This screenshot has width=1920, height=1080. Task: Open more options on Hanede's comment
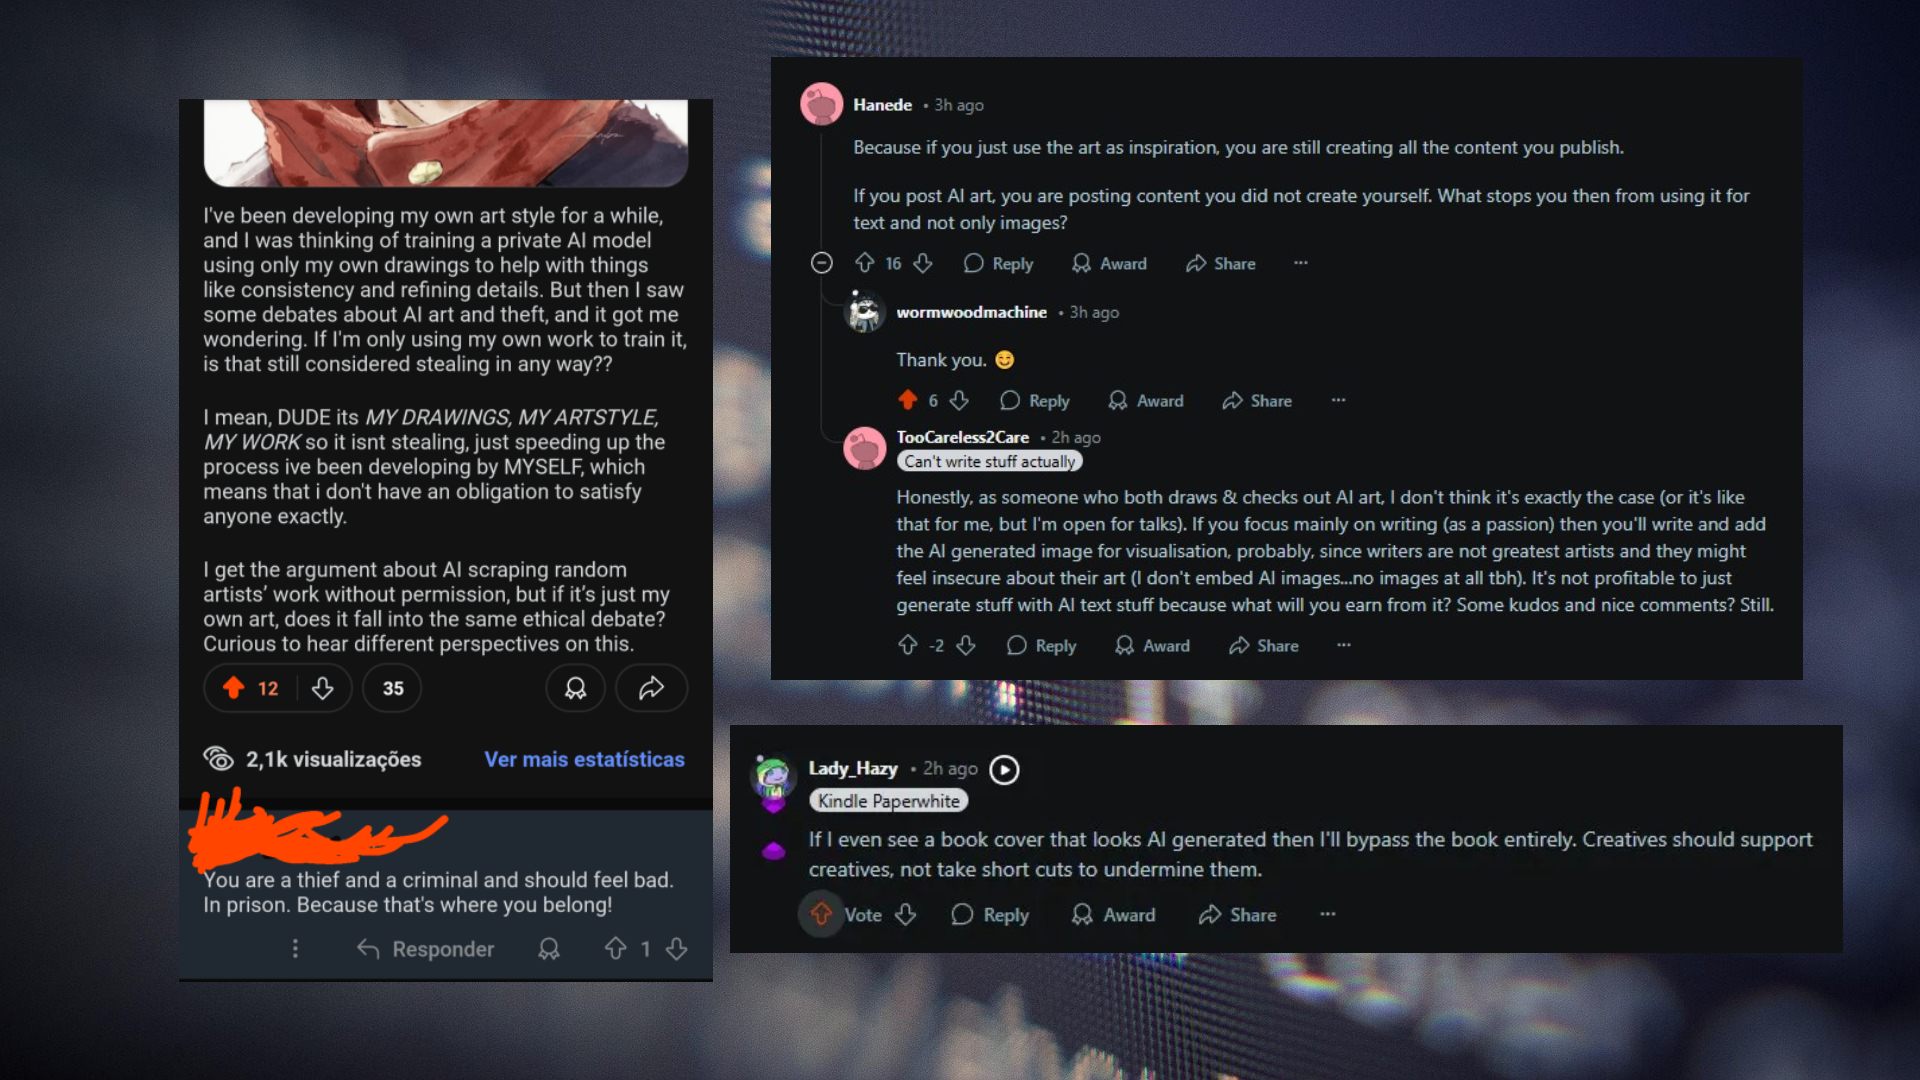[1300, 263]
